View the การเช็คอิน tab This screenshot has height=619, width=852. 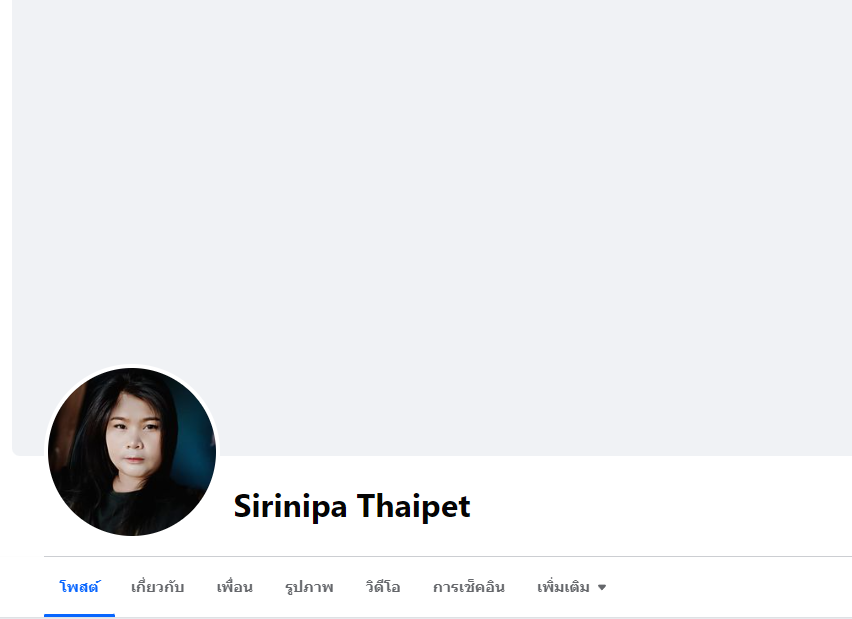469,587
